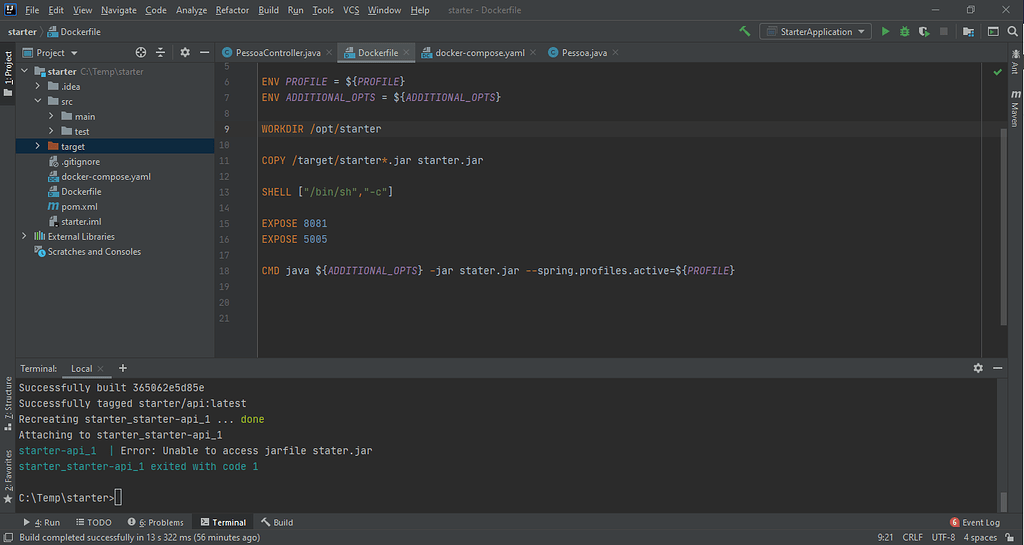The width and height of the screenshot is (1024, 545).
Task: Open the Refactor menu
Action: pyautogui.click(x=232, y=10)
